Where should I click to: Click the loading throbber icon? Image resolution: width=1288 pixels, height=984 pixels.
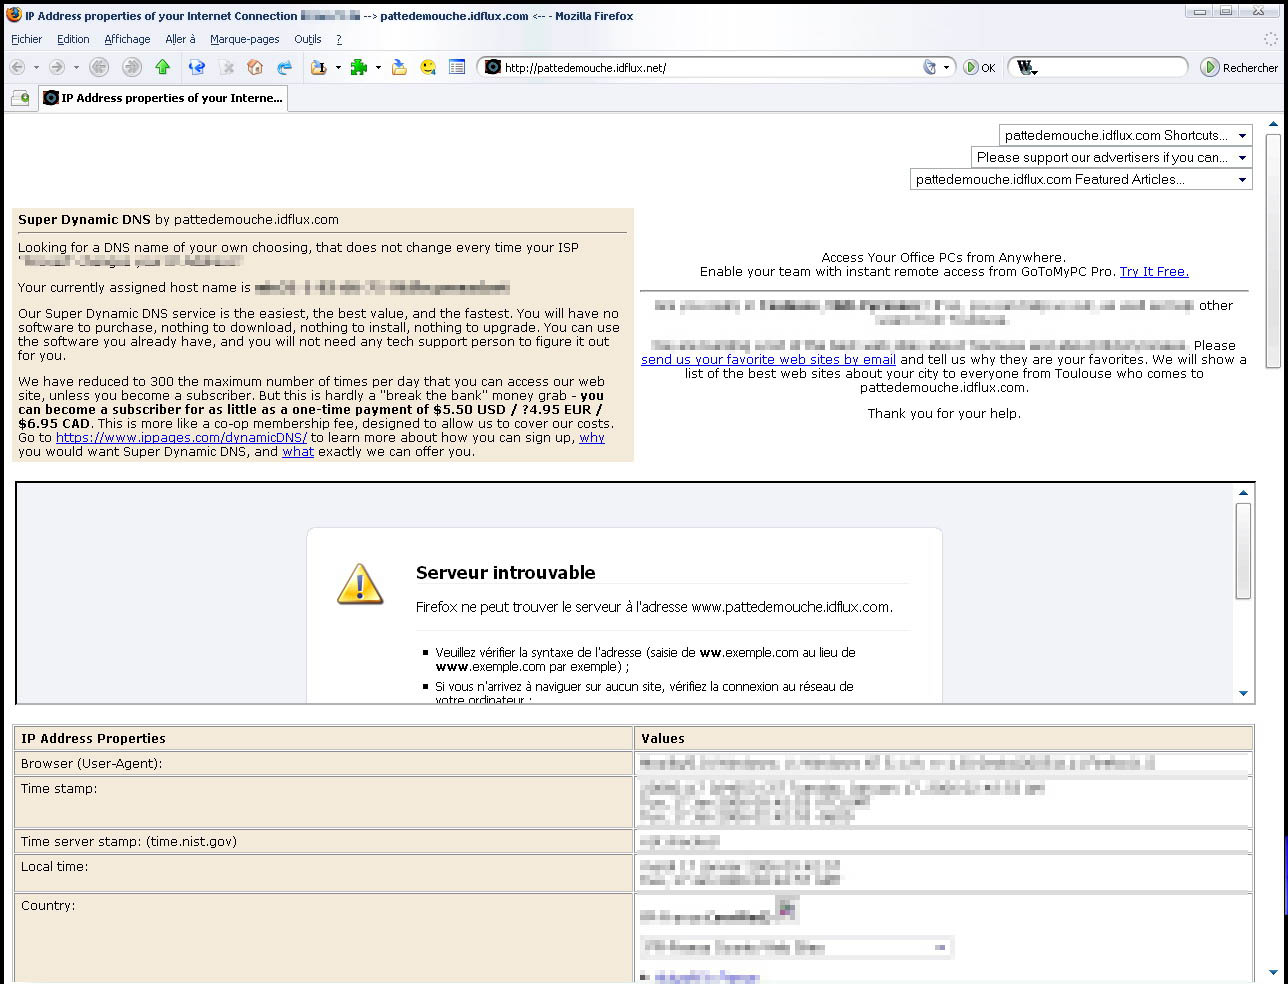[1271, 39]
